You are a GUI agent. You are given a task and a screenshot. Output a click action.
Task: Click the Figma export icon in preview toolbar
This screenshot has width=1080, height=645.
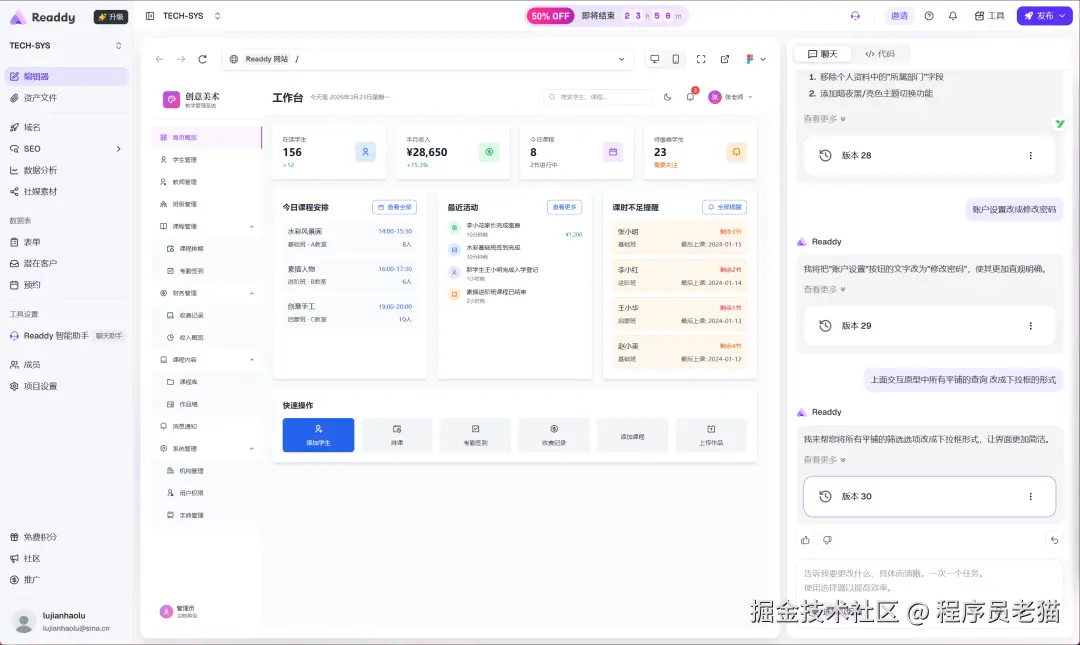point(749,59)
